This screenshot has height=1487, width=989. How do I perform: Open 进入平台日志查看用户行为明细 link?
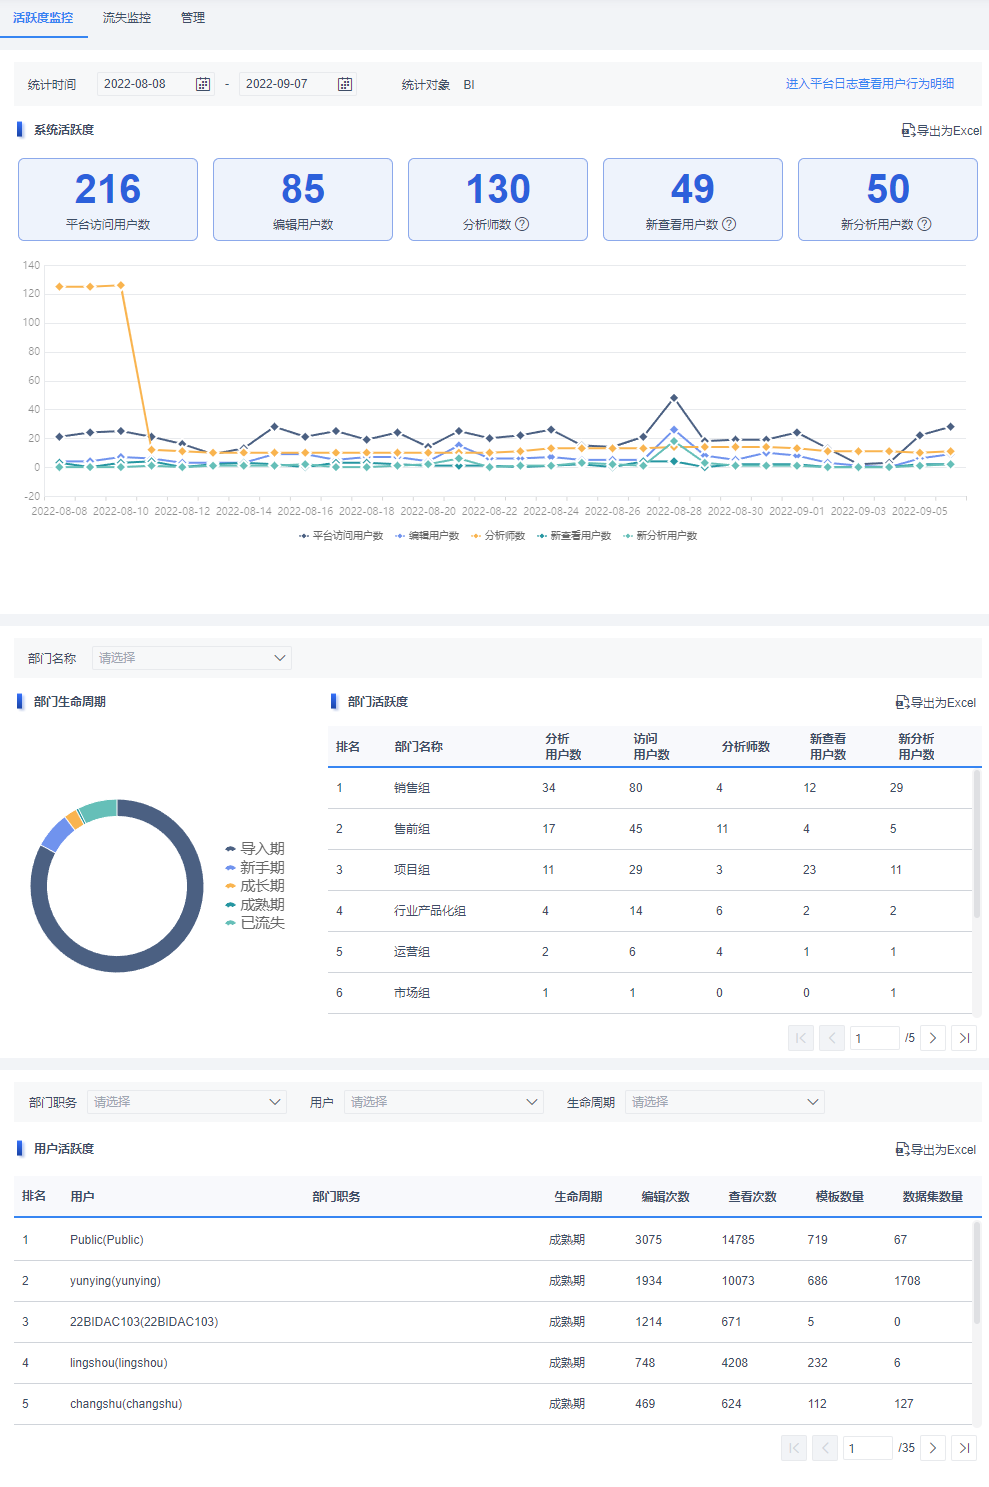tap(870, 84)
